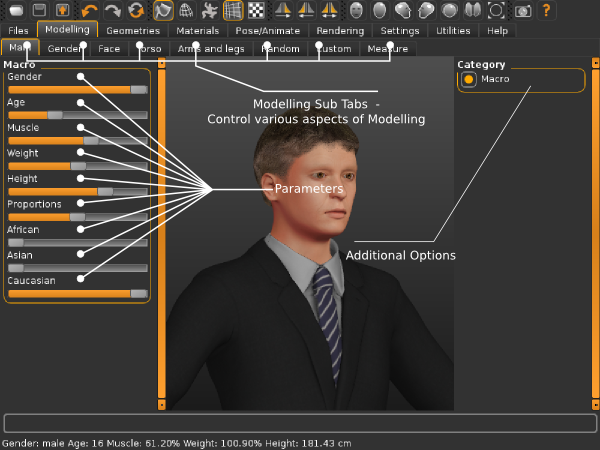Screen dimensions: 600x450
Task: Click the text input bar at bottom
Action: (x=300, y=423)
